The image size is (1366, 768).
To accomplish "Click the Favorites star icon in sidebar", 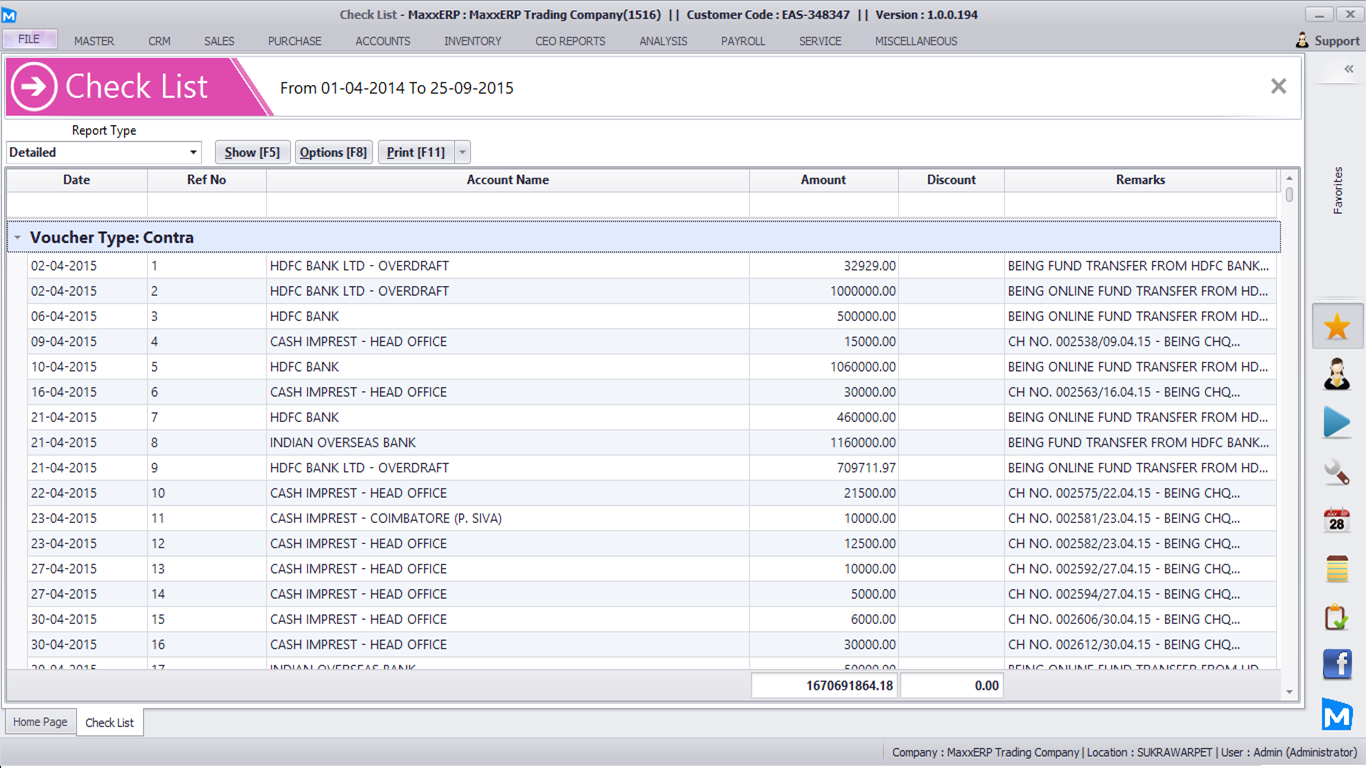I will (1337, 327).
